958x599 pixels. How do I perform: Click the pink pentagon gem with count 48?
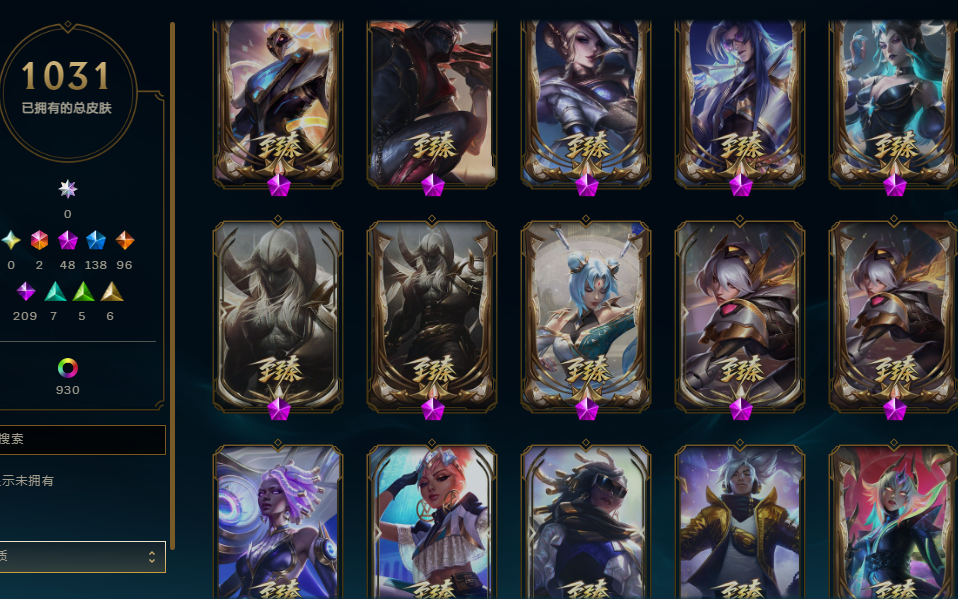[68, 240]
